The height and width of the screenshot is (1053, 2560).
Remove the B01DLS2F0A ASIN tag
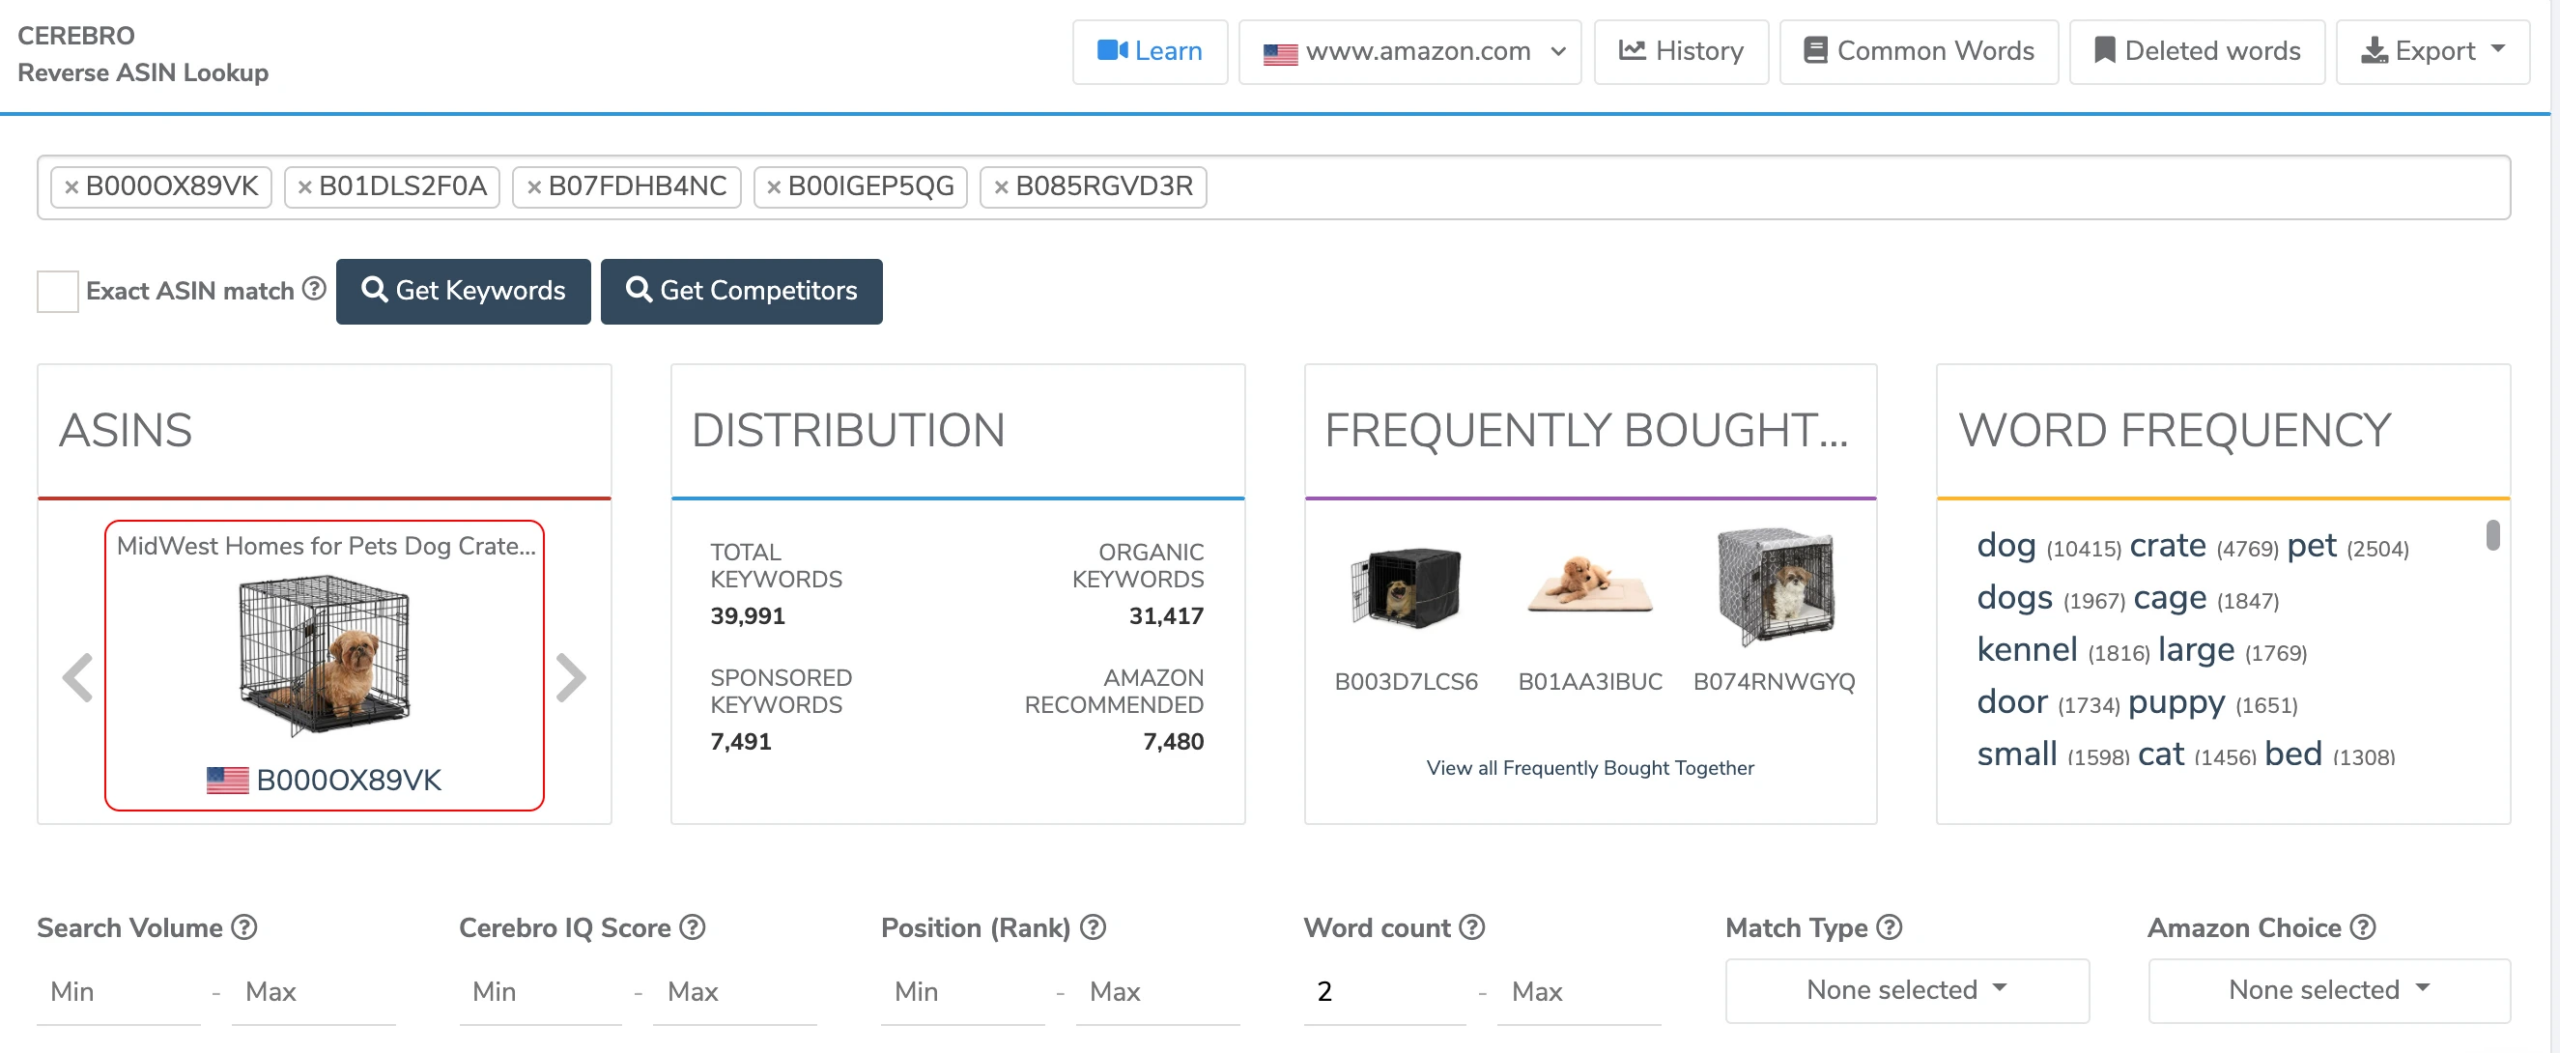(305, 187)
